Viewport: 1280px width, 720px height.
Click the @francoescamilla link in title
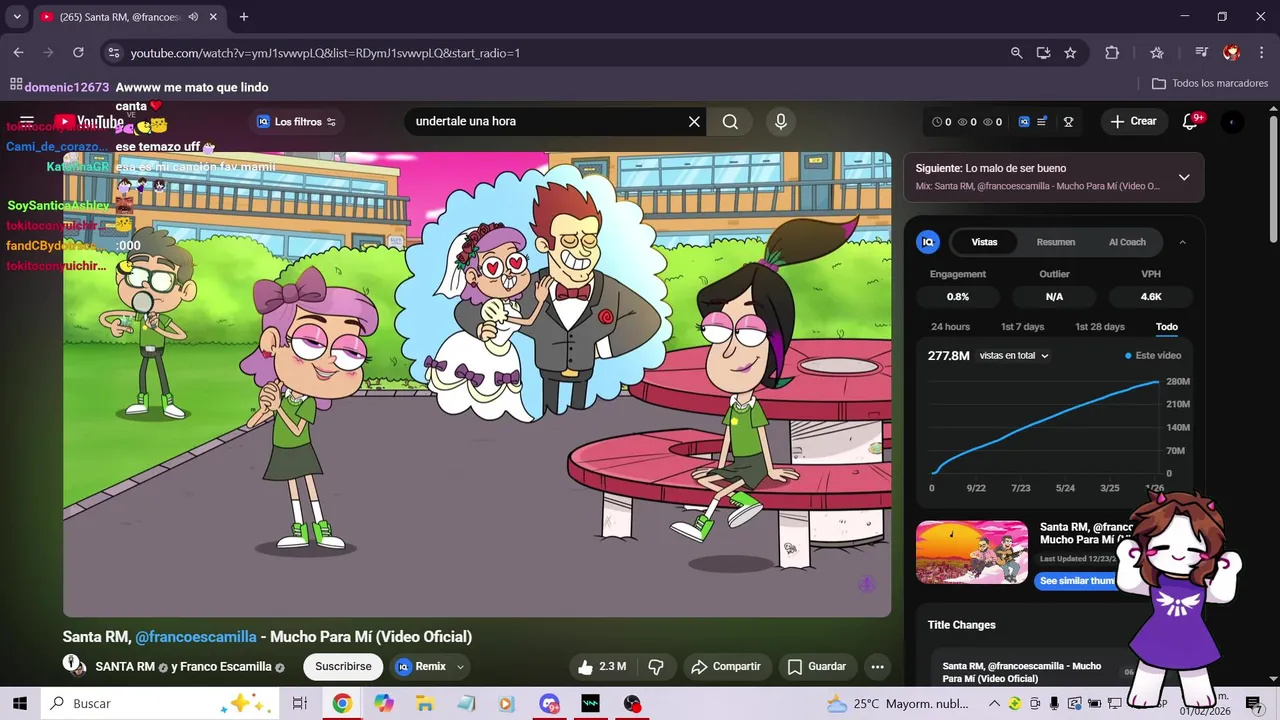195,637
